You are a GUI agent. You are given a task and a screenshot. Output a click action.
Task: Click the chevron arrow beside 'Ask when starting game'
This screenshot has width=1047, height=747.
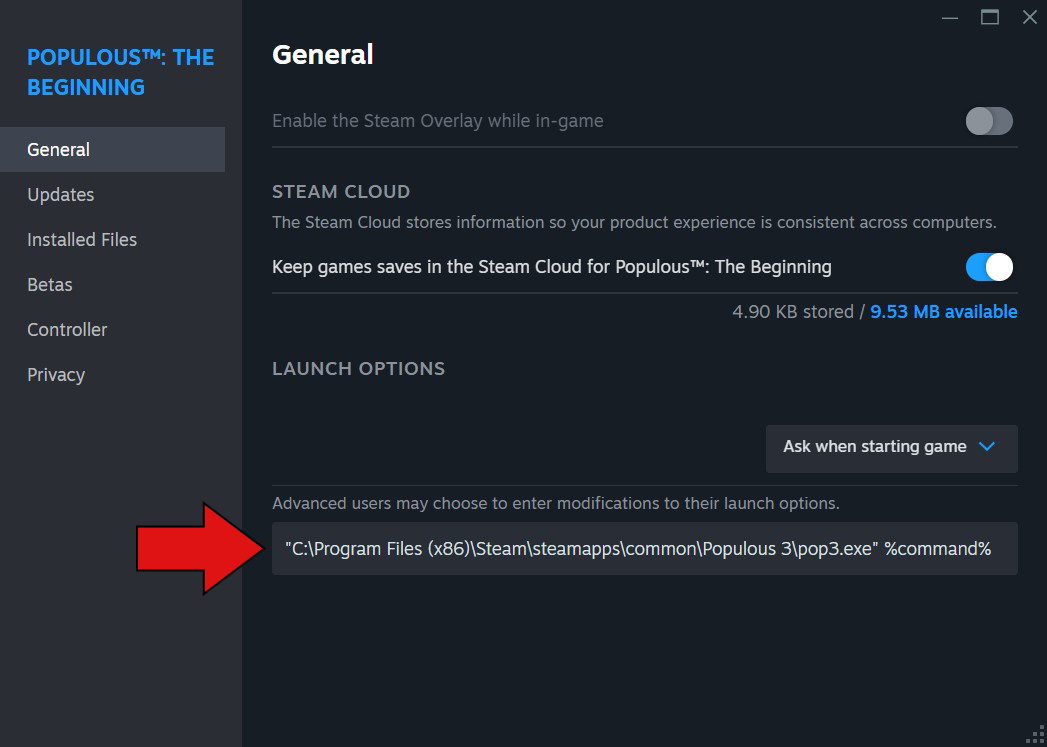[x=987, y=447]
